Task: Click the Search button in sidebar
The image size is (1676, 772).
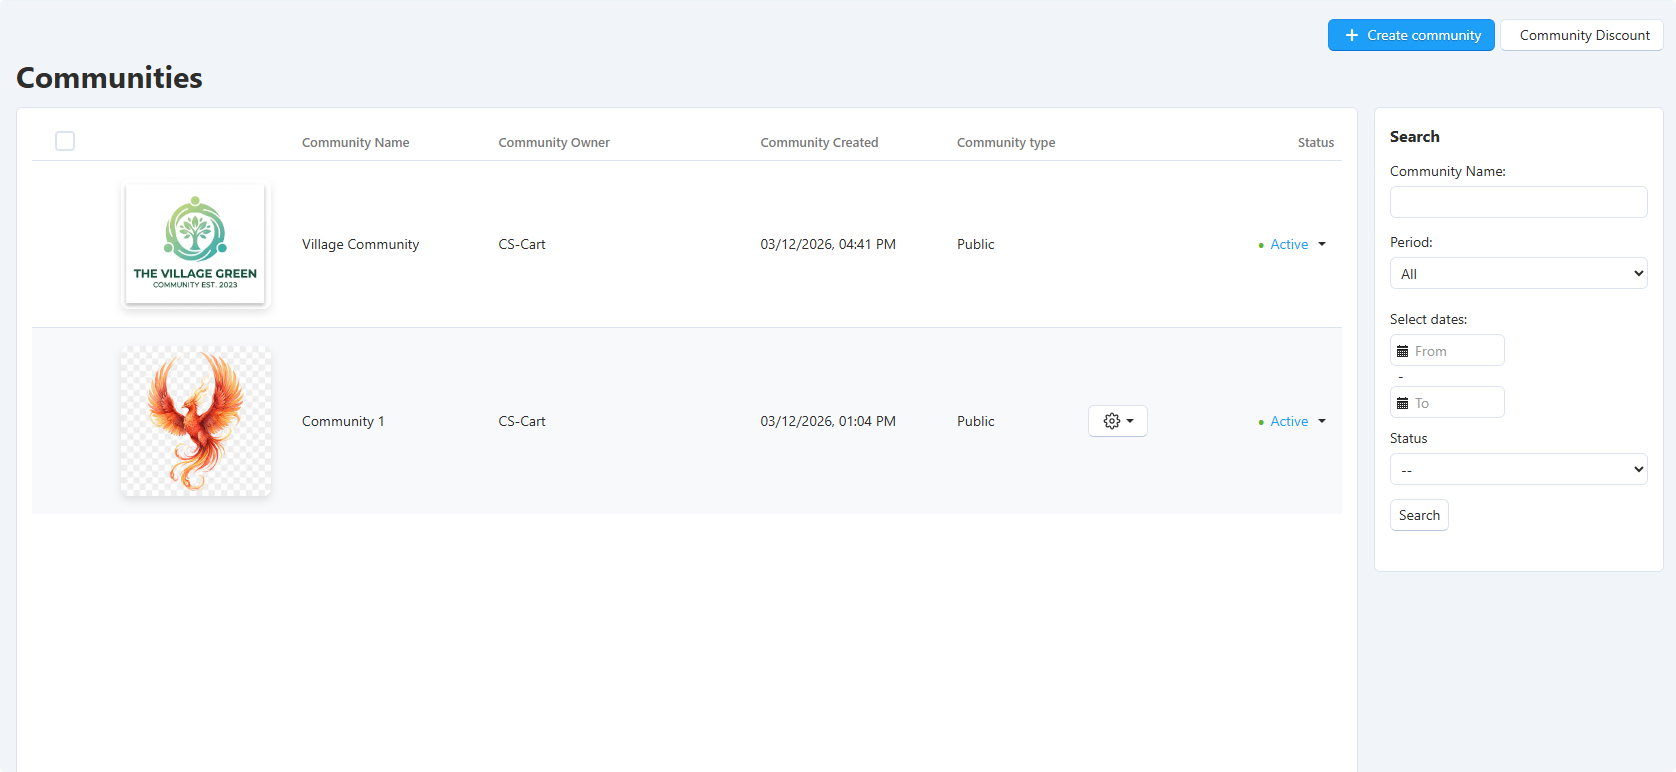Action: pyautogui.click(x=1419, y=515)
